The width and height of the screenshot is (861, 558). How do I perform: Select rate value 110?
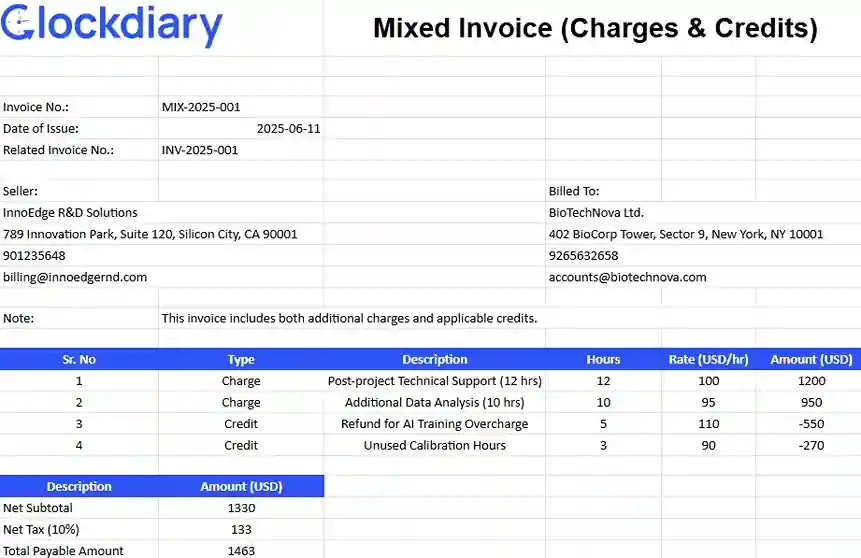708,423
